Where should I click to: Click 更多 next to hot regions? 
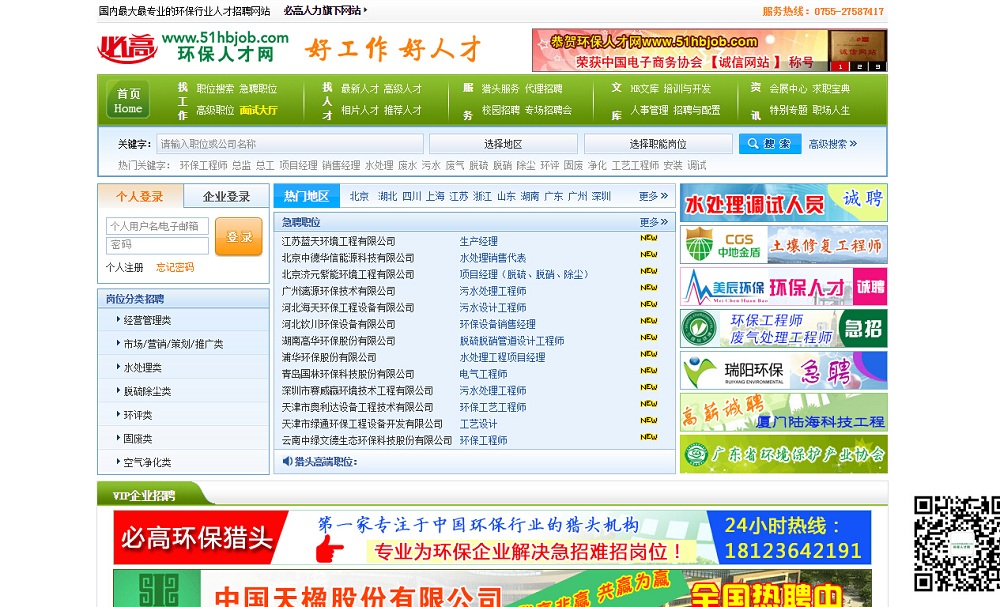(x=653, y=196)
